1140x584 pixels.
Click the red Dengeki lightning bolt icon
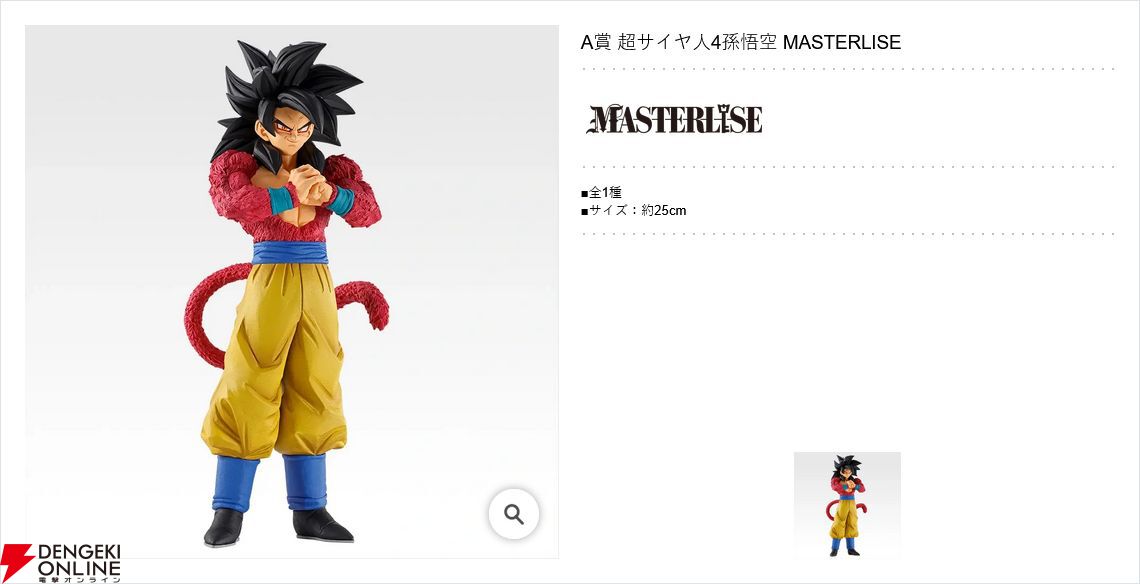[16, 562]
